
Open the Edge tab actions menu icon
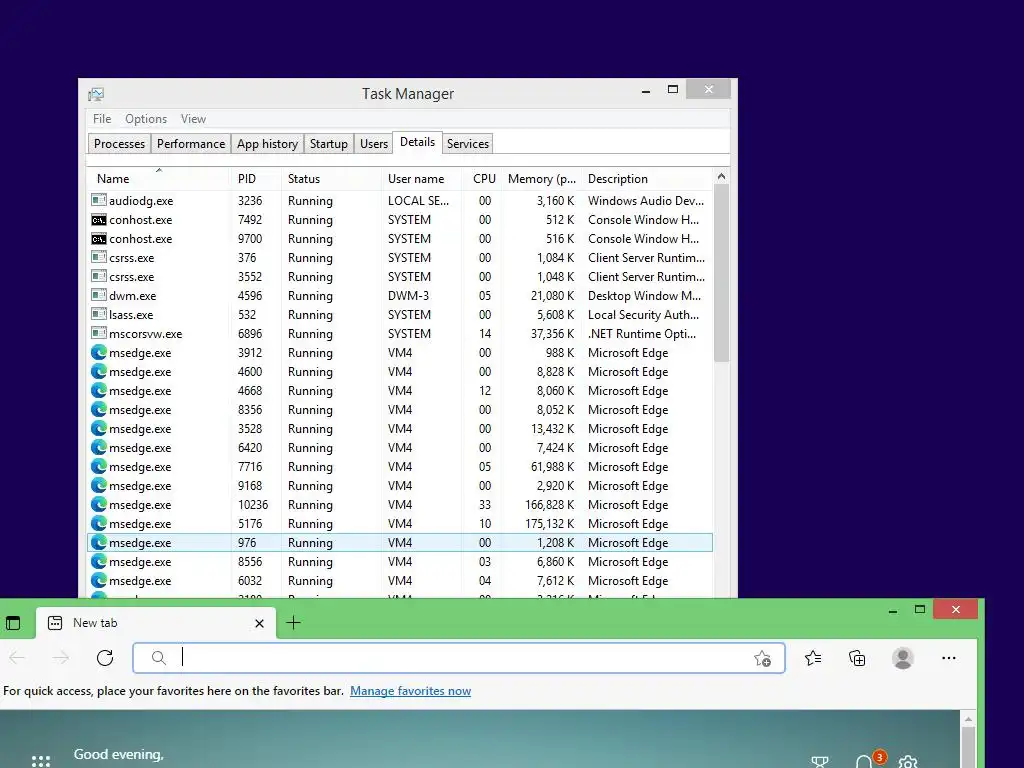(x=13, y=623)
